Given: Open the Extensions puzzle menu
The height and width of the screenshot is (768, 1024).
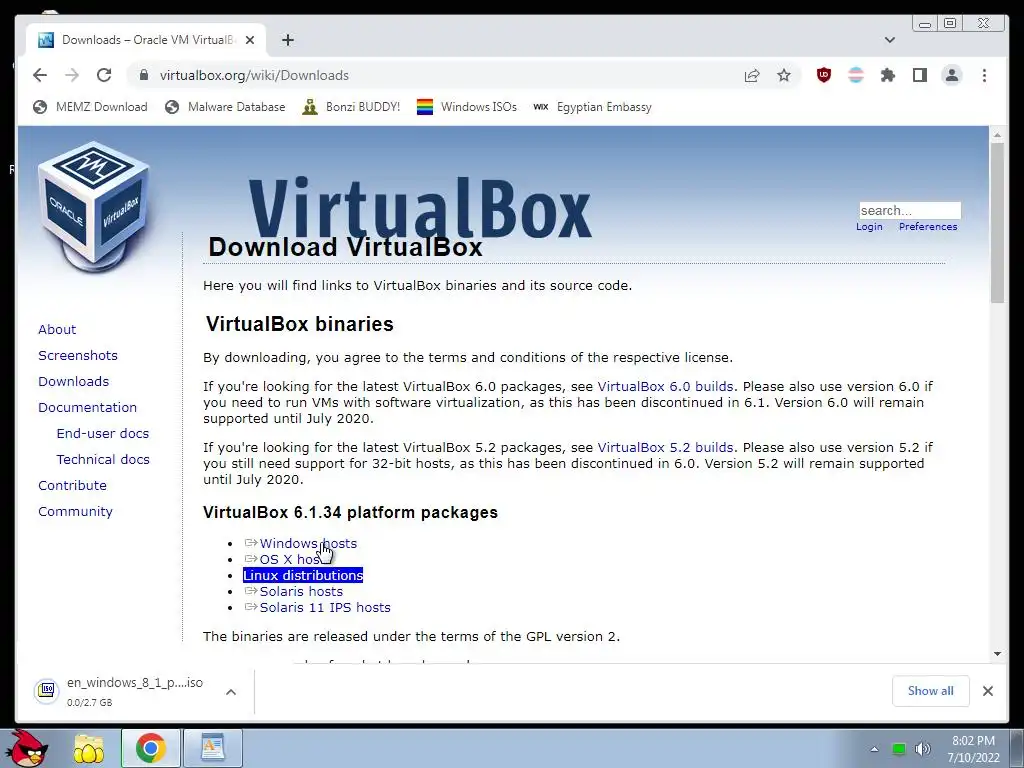Looking at the screenshot, I should (x=888, y=75).
